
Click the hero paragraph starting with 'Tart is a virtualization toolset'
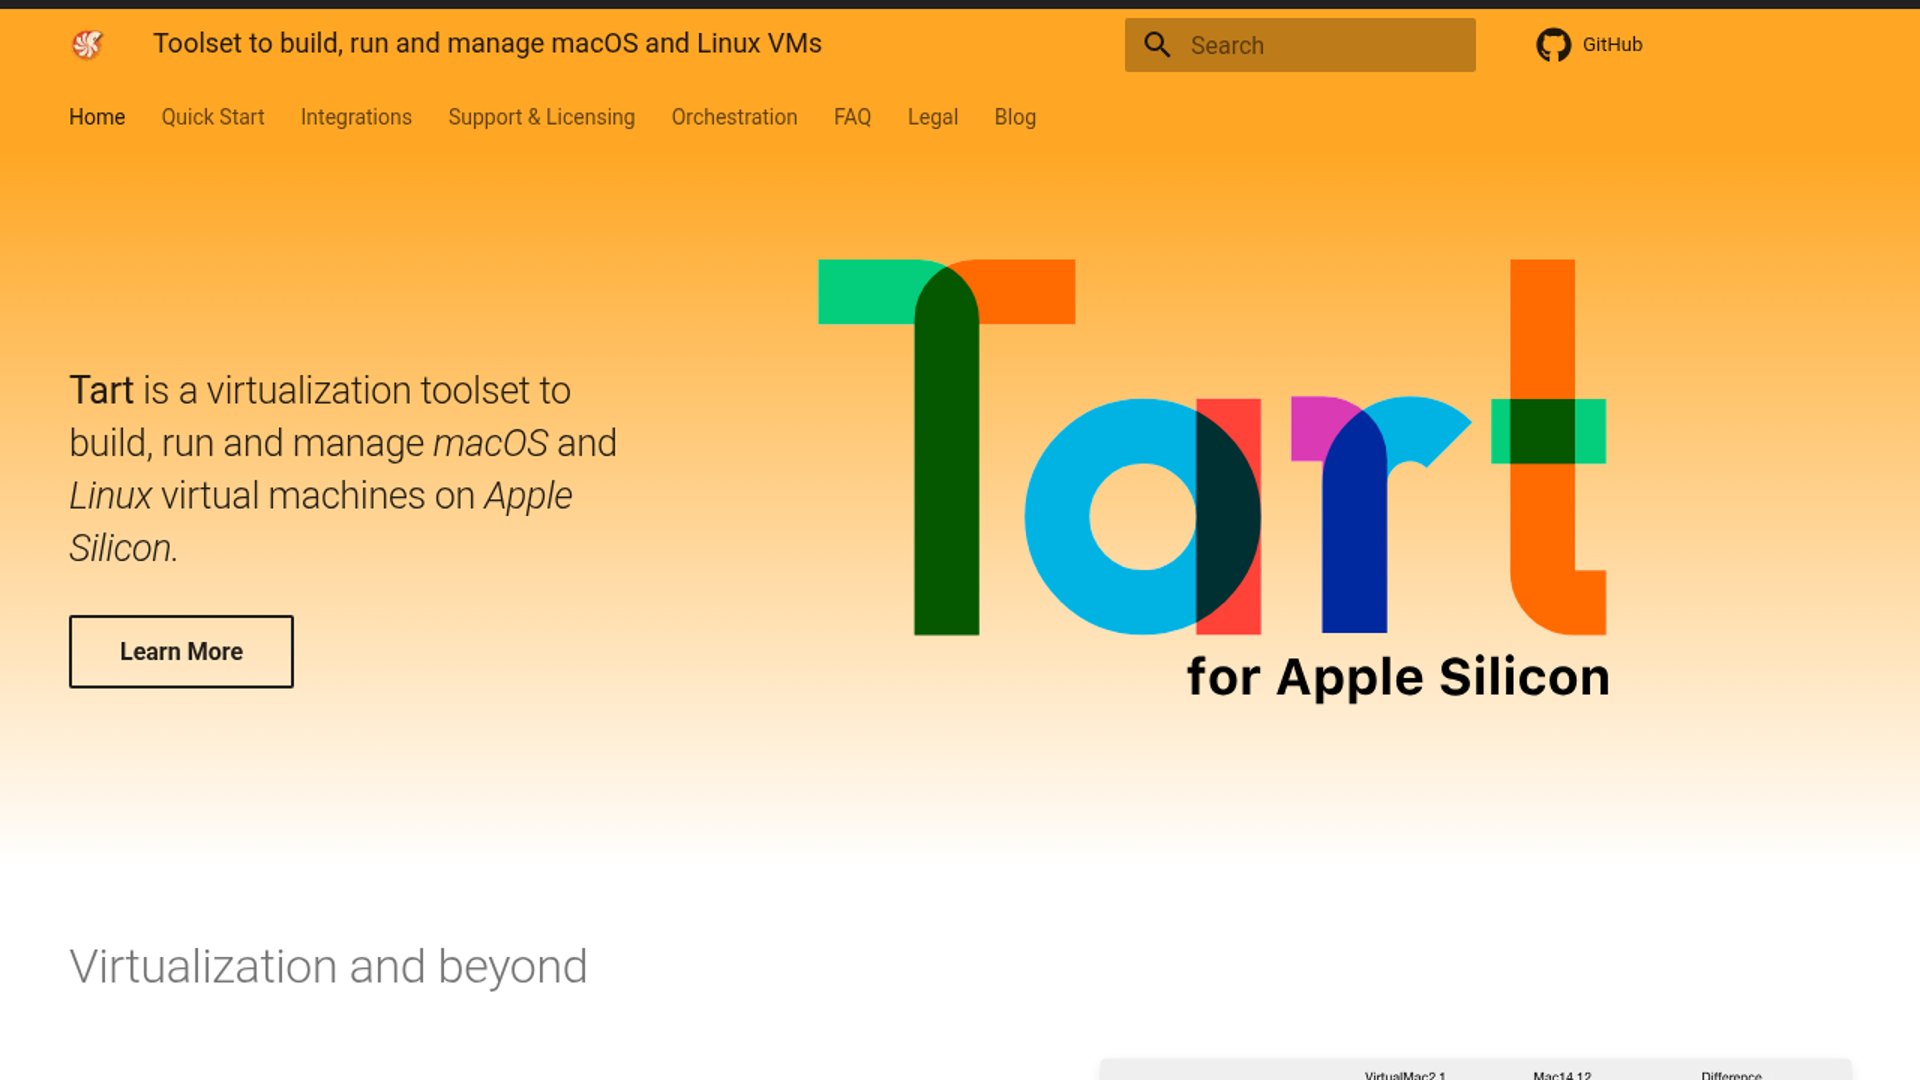[x=343, y=469]
